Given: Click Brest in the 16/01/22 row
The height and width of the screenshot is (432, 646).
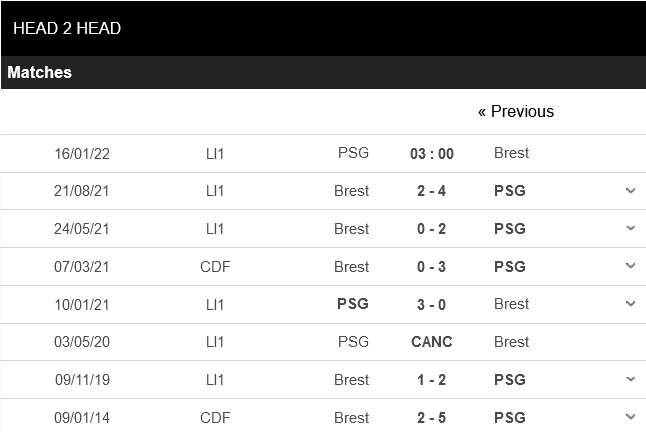Looking at the screenshot, I should coord(511,153).
